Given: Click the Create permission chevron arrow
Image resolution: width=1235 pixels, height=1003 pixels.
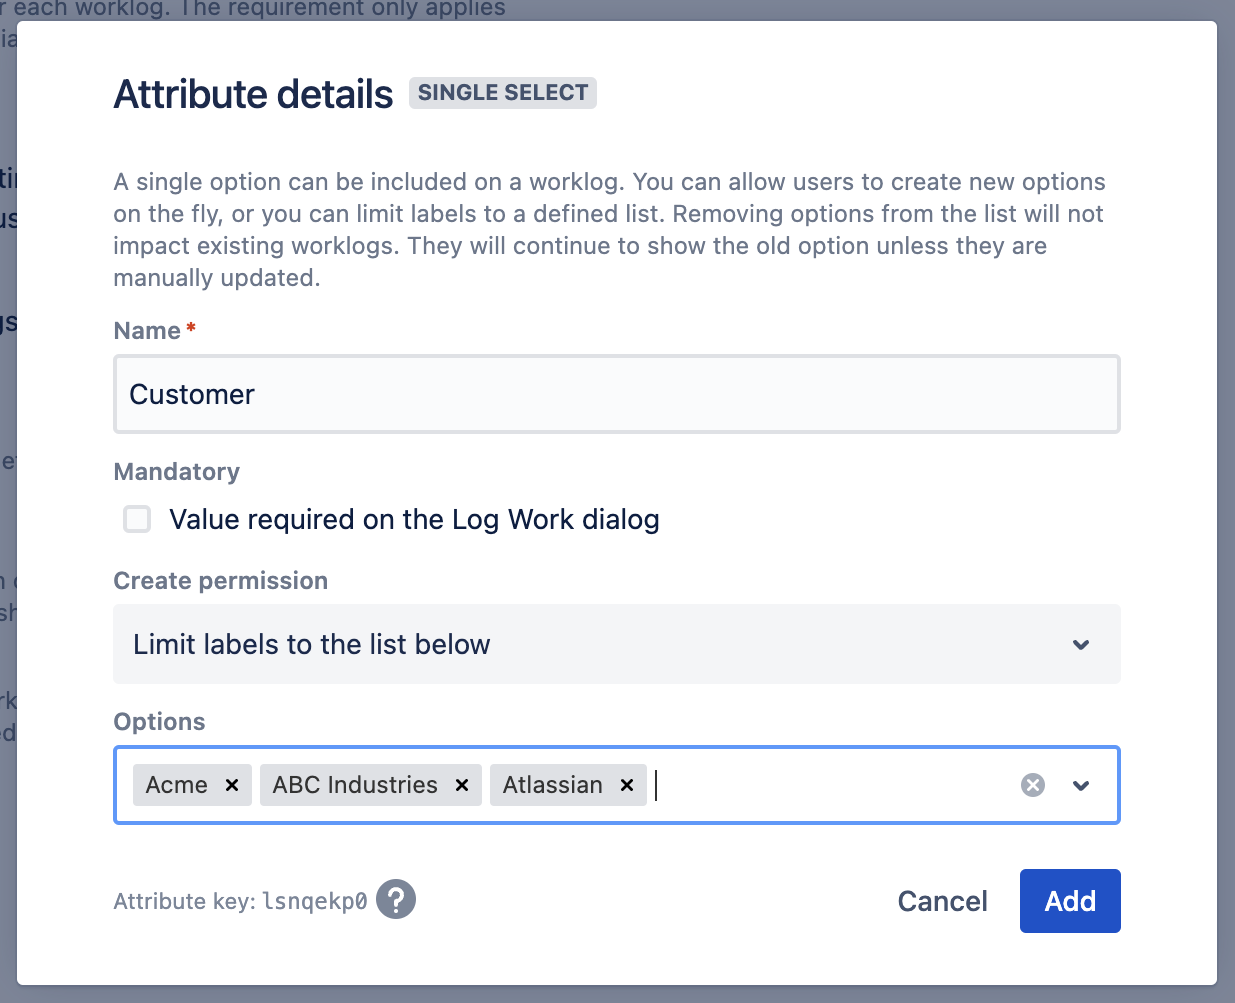Looking at the screenshot, I should tap(1081, 644).
